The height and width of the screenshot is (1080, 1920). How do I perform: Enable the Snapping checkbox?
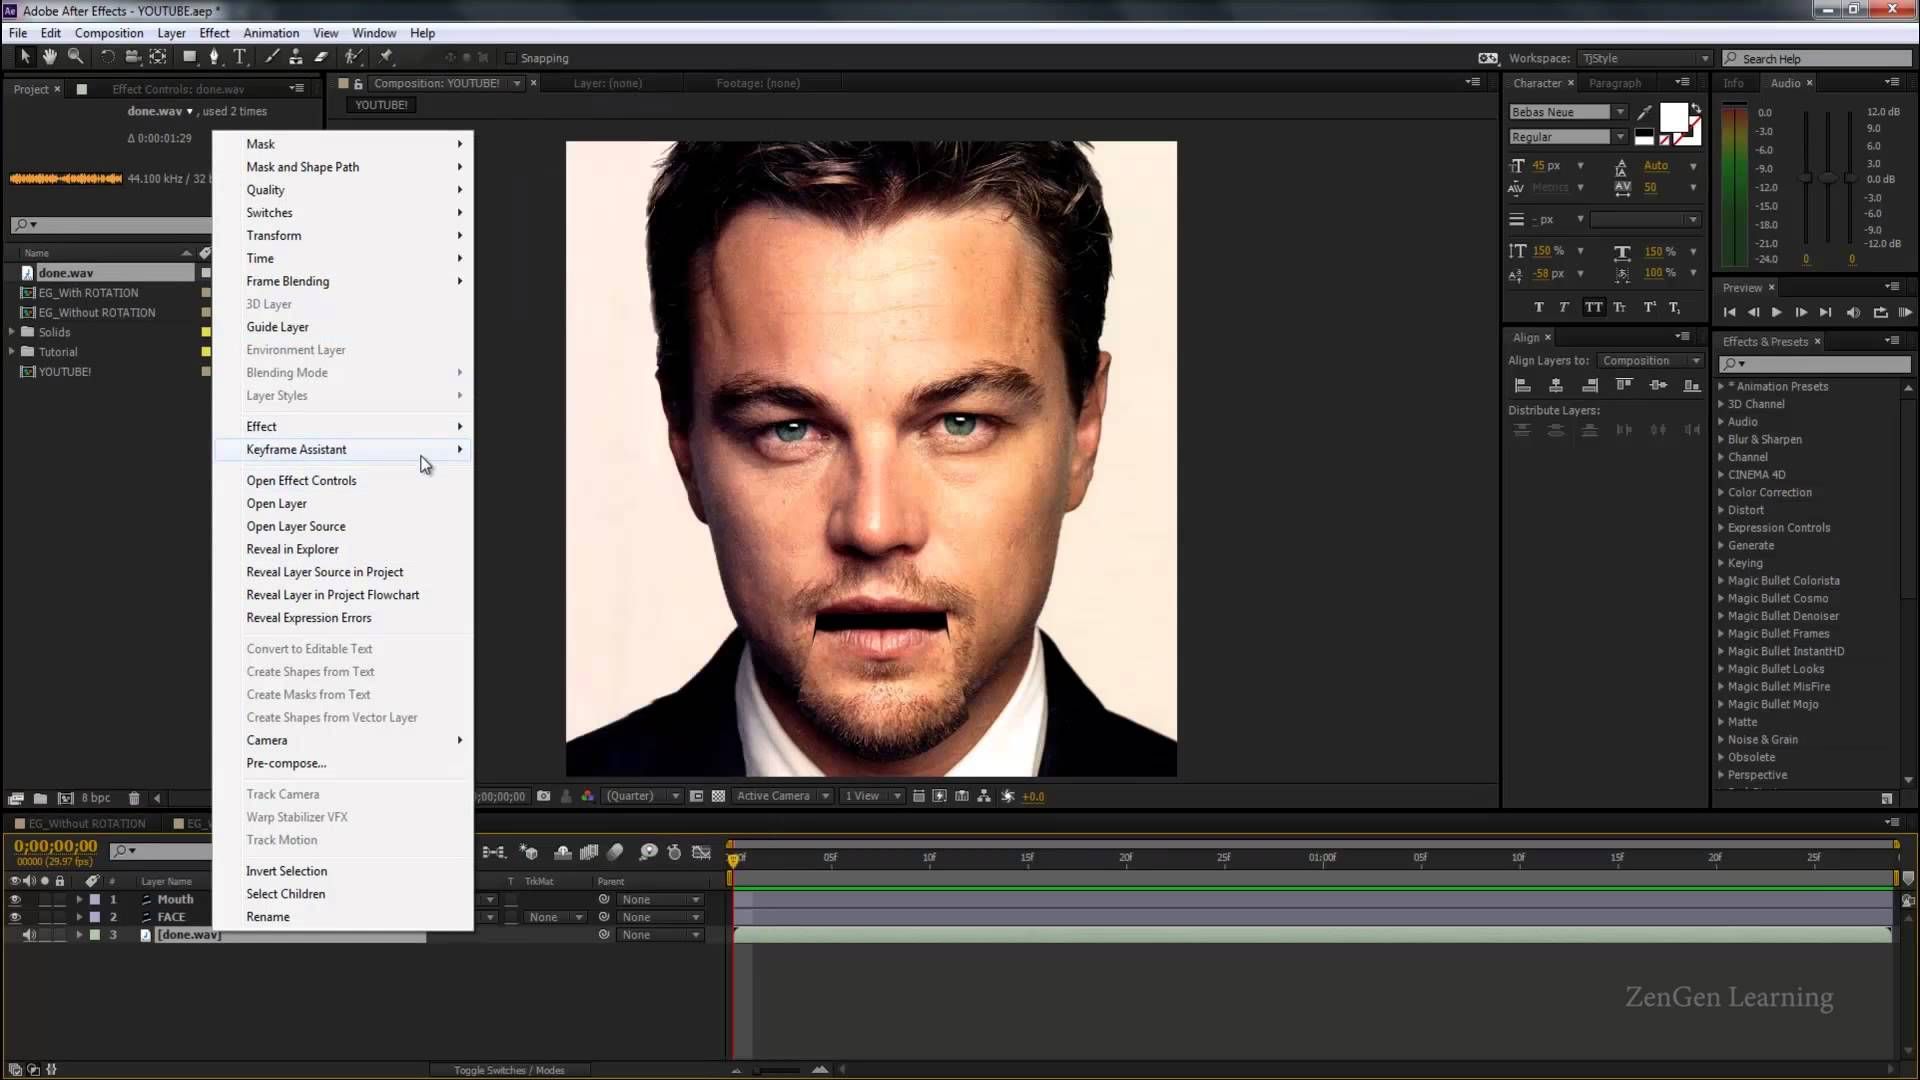tap(511, 58)
